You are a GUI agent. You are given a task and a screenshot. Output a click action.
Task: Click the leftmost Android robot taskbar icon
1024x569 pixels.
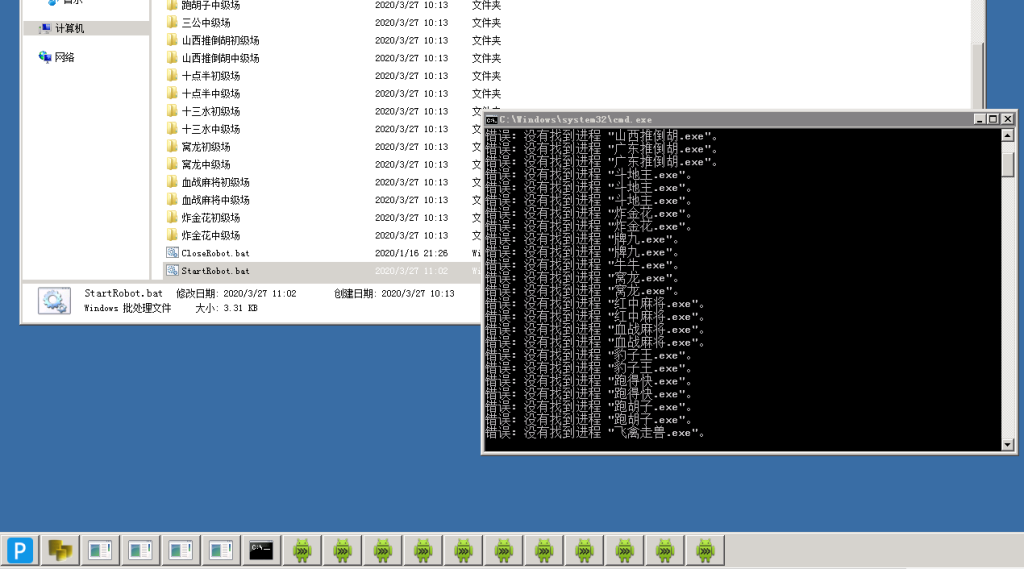302,549
